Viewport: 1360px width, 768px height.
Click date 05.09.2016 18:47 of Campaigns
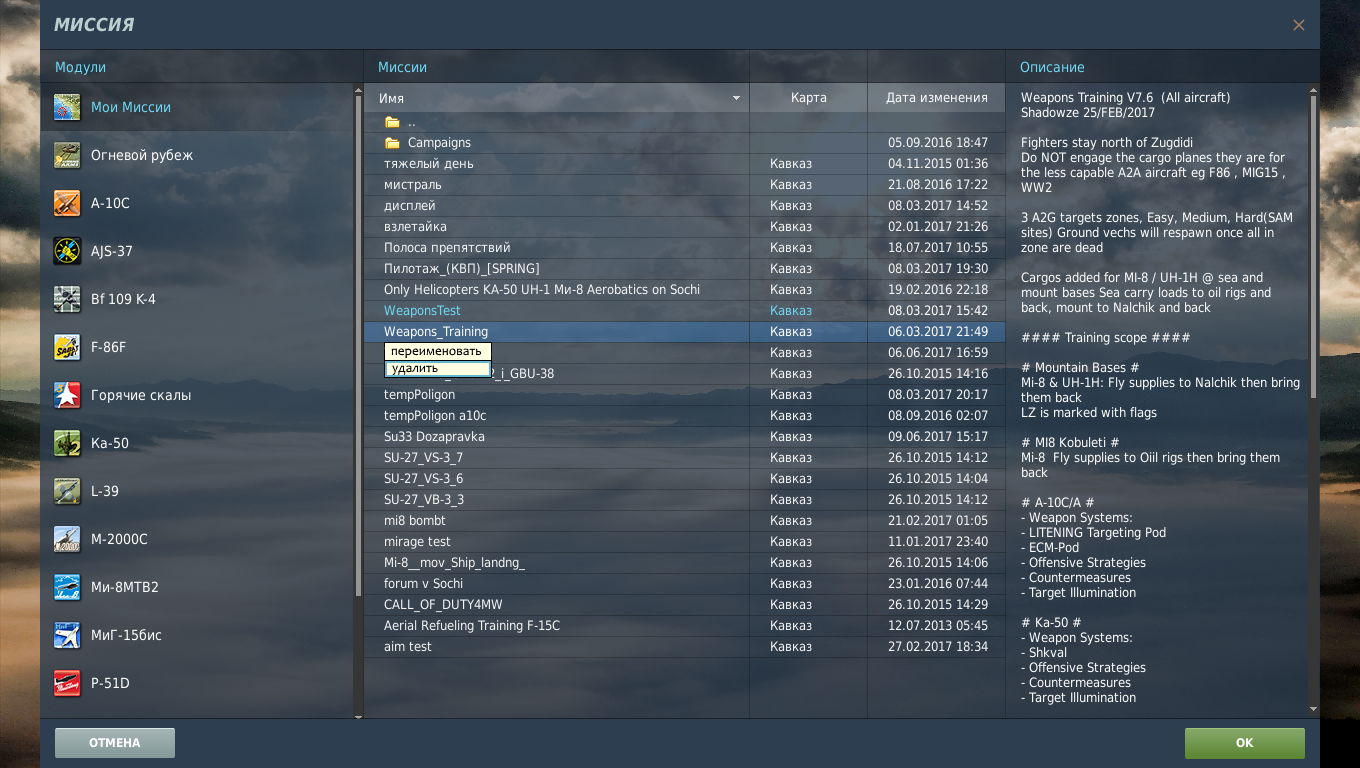click(937, 143)
